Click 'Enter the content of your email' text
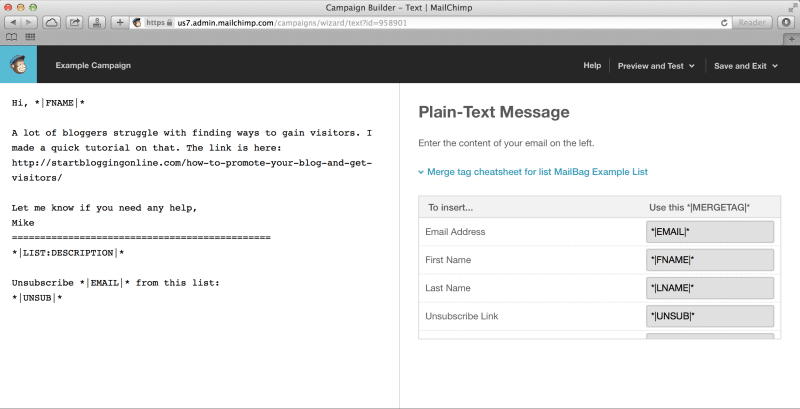Screen dimensions: 800x409 pos(506,143)
